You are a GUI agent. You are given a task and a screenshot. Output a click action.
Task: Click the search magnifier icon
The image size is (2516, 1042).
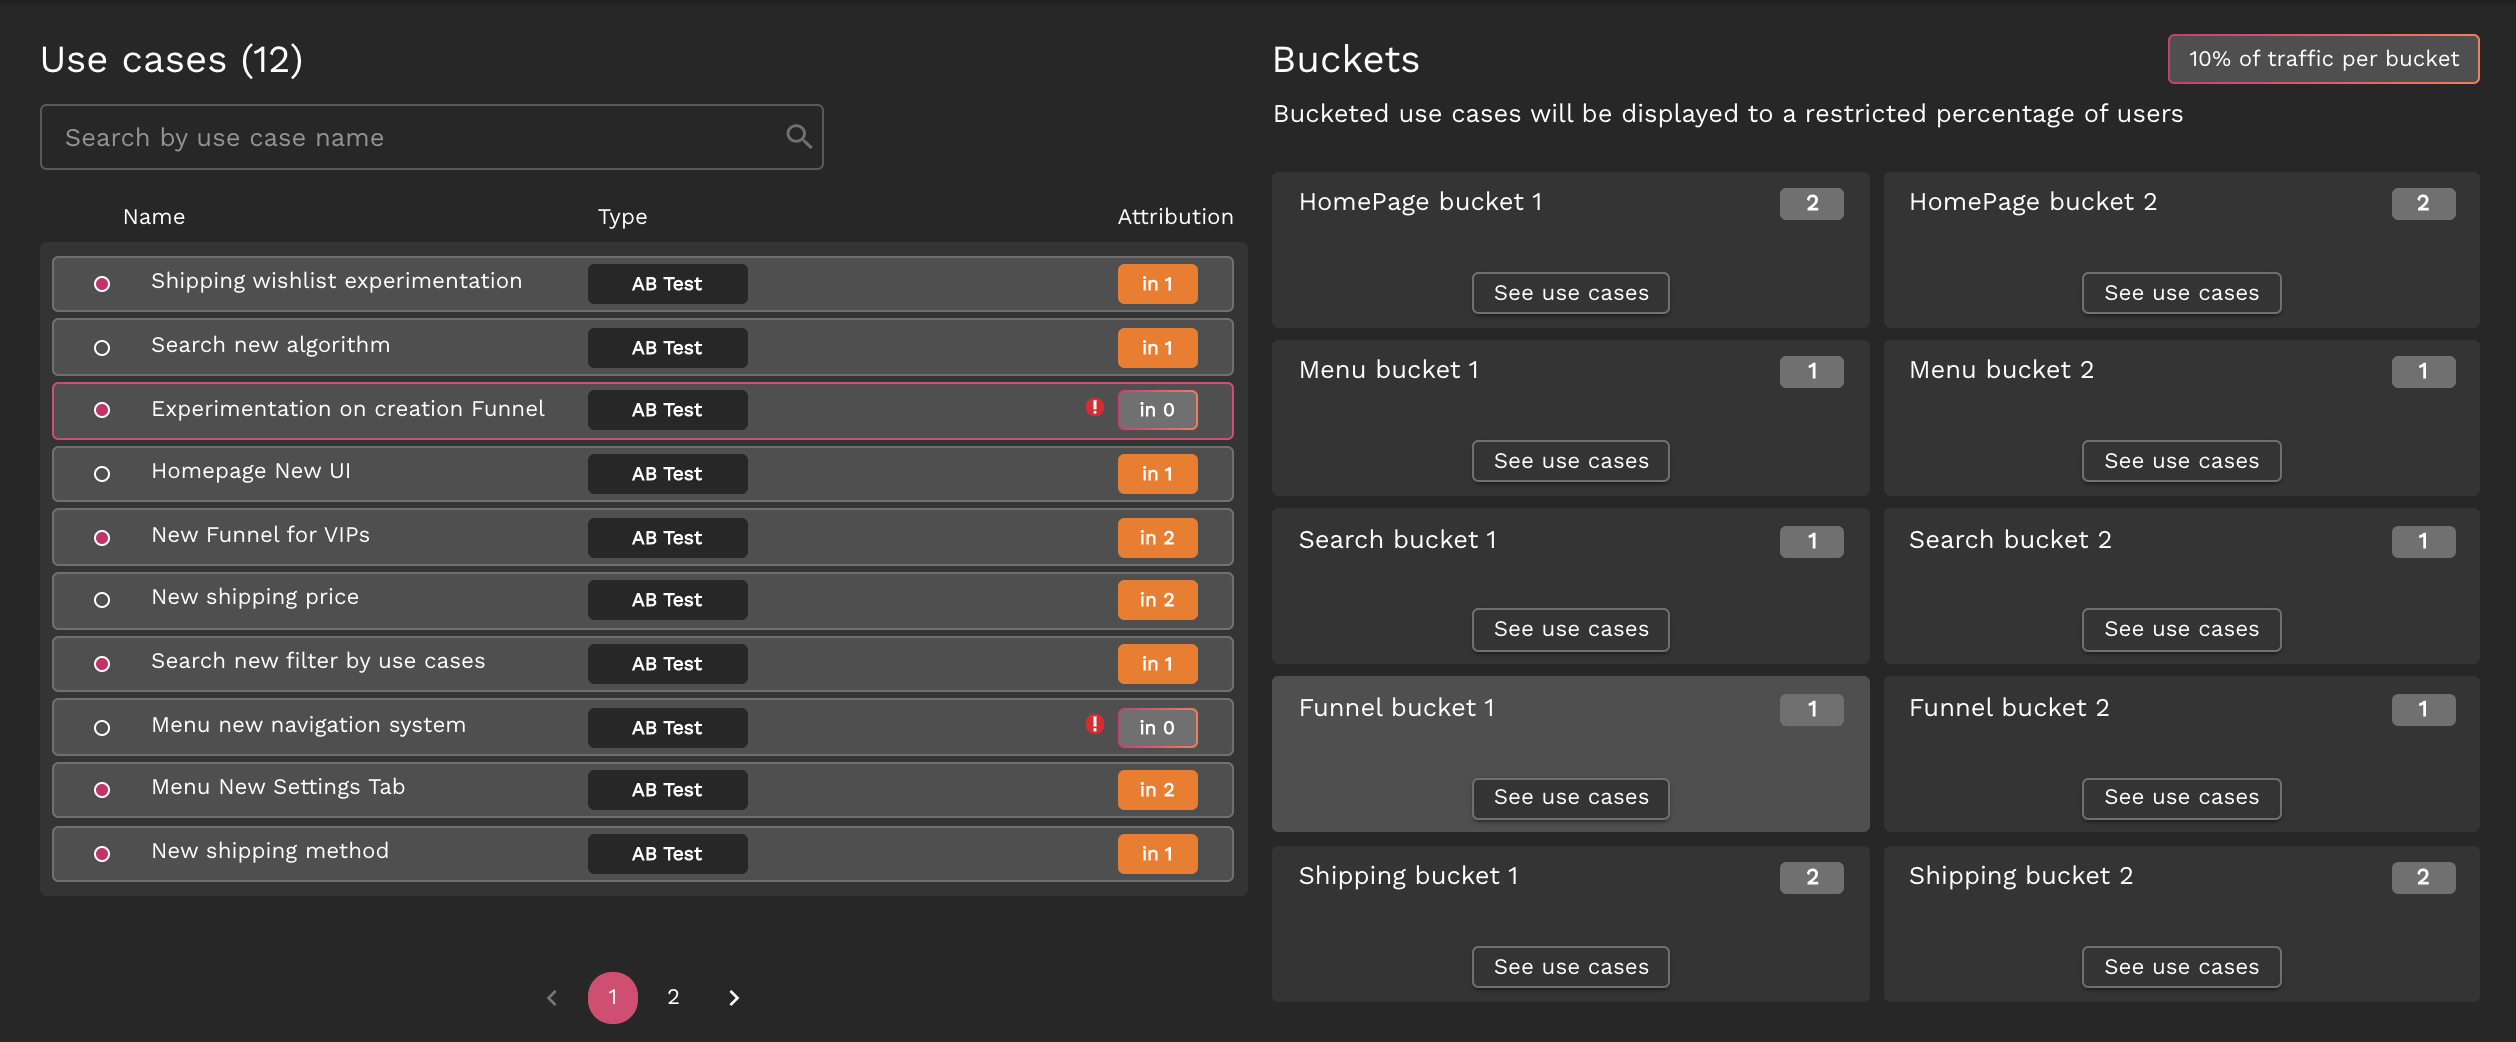(x=798, y=136)
